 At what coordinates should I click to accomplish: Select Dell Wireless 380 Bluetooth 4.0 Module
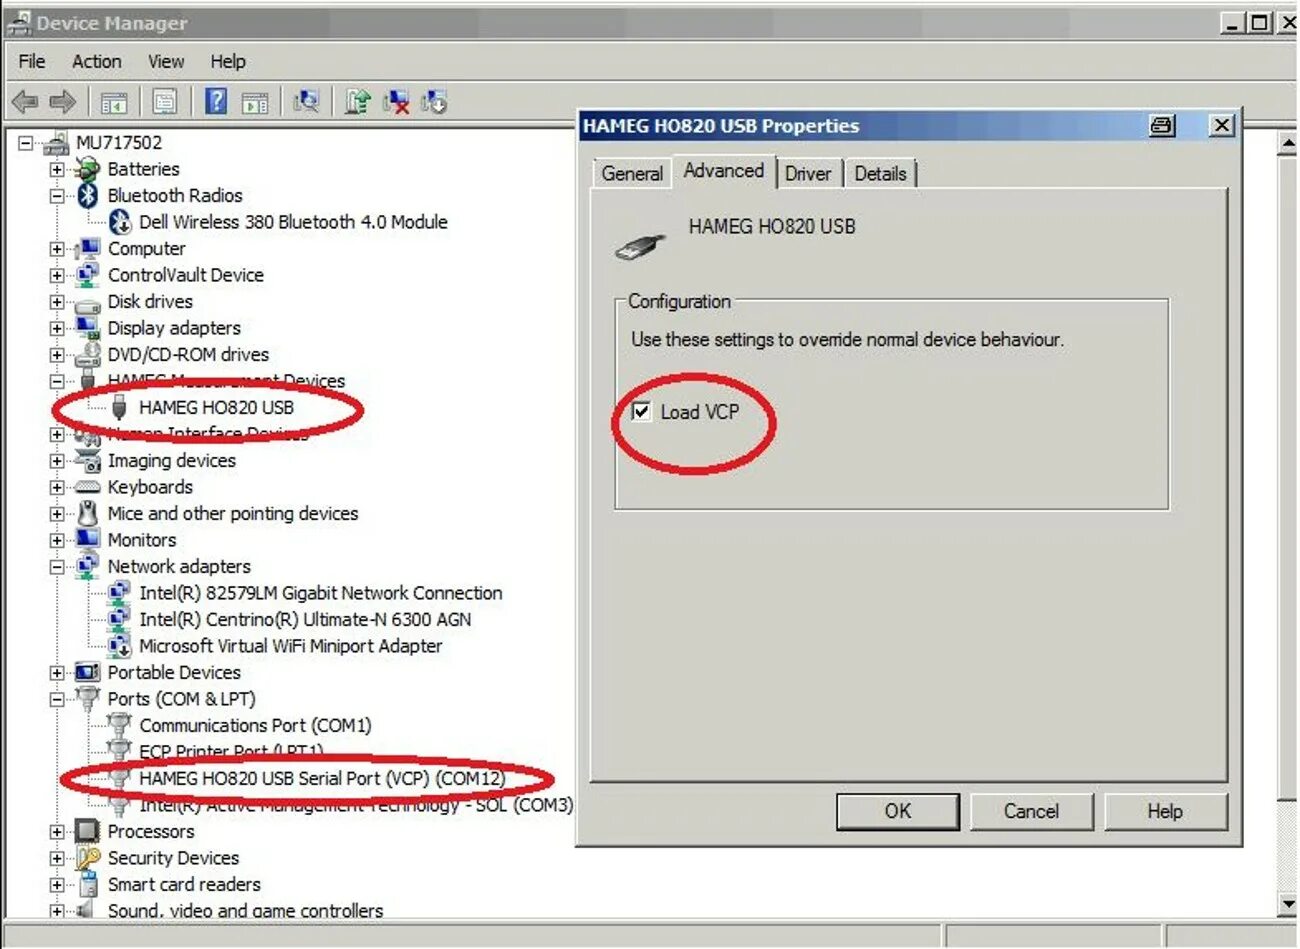(x=293, y=222)
